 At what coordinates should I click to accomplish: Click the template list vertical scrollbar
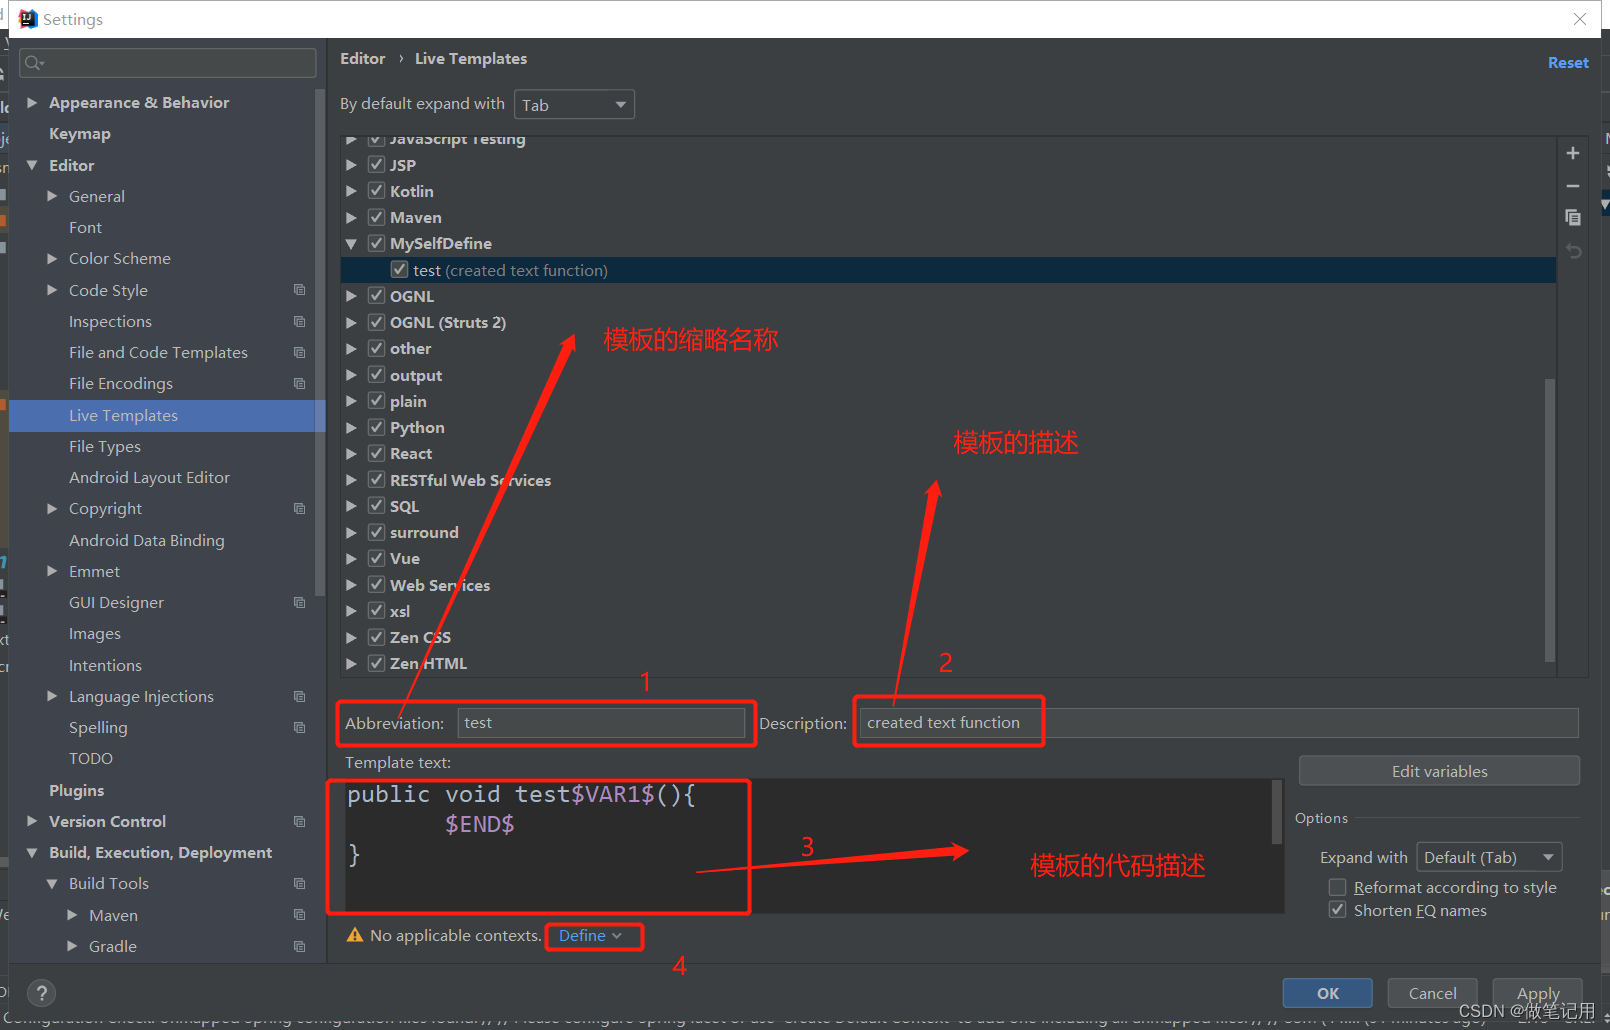[1550, 520]
